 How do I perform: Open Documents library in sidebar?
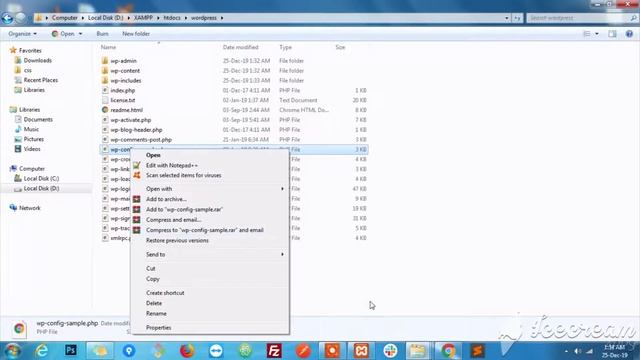click(x=38, y=120)
